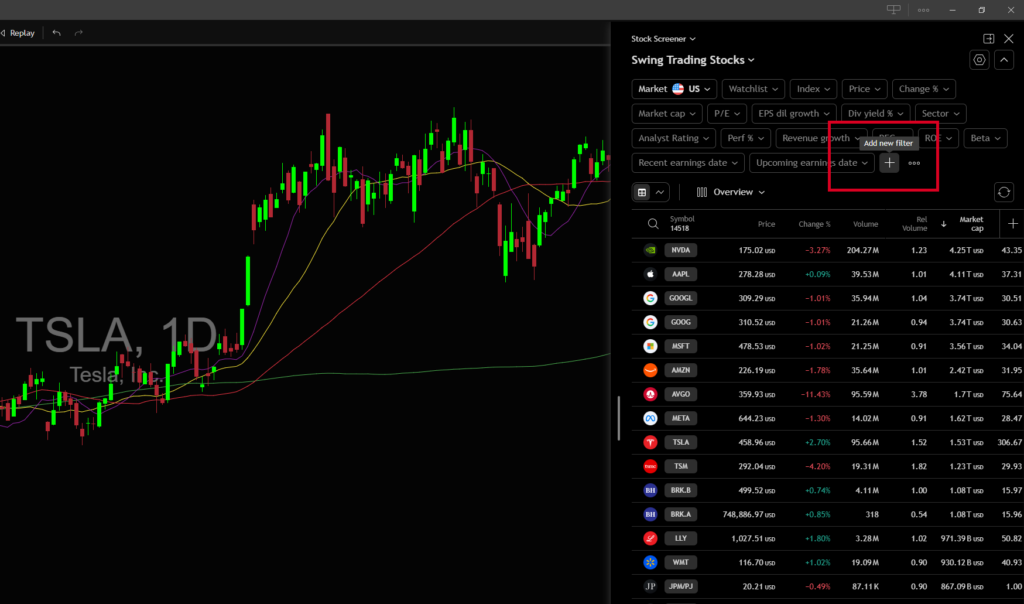Add a column with plus icon

tap(1013, 224)
